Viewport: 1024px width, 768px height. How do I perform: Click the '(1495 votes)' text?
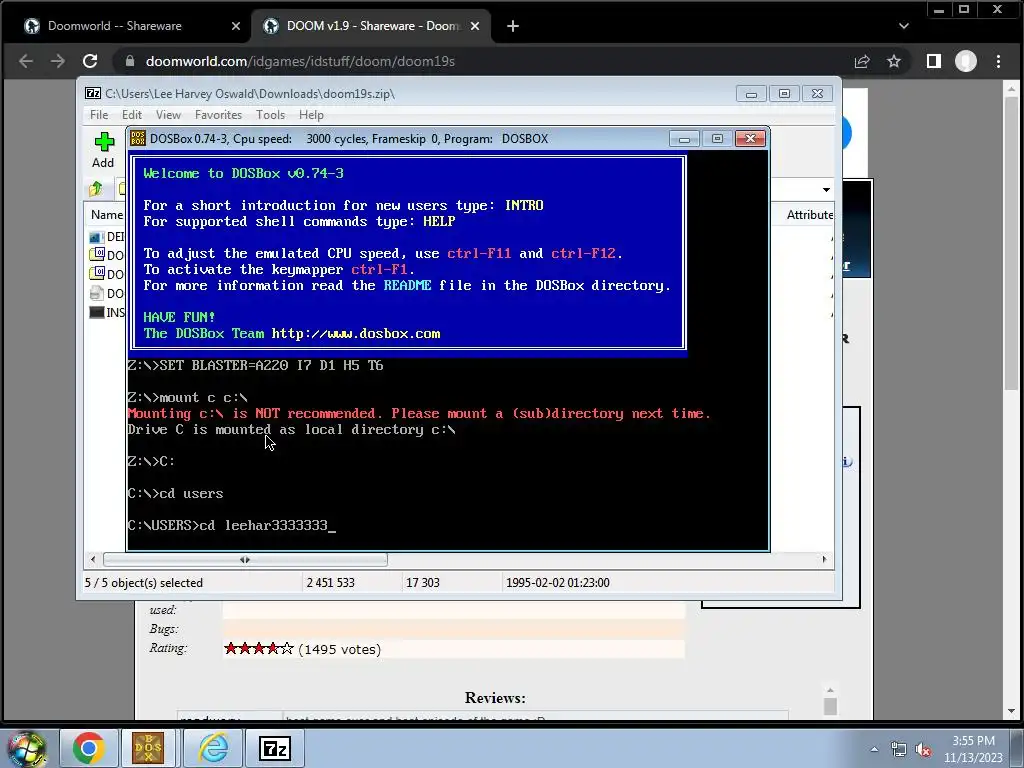click(x=340, y=649)
